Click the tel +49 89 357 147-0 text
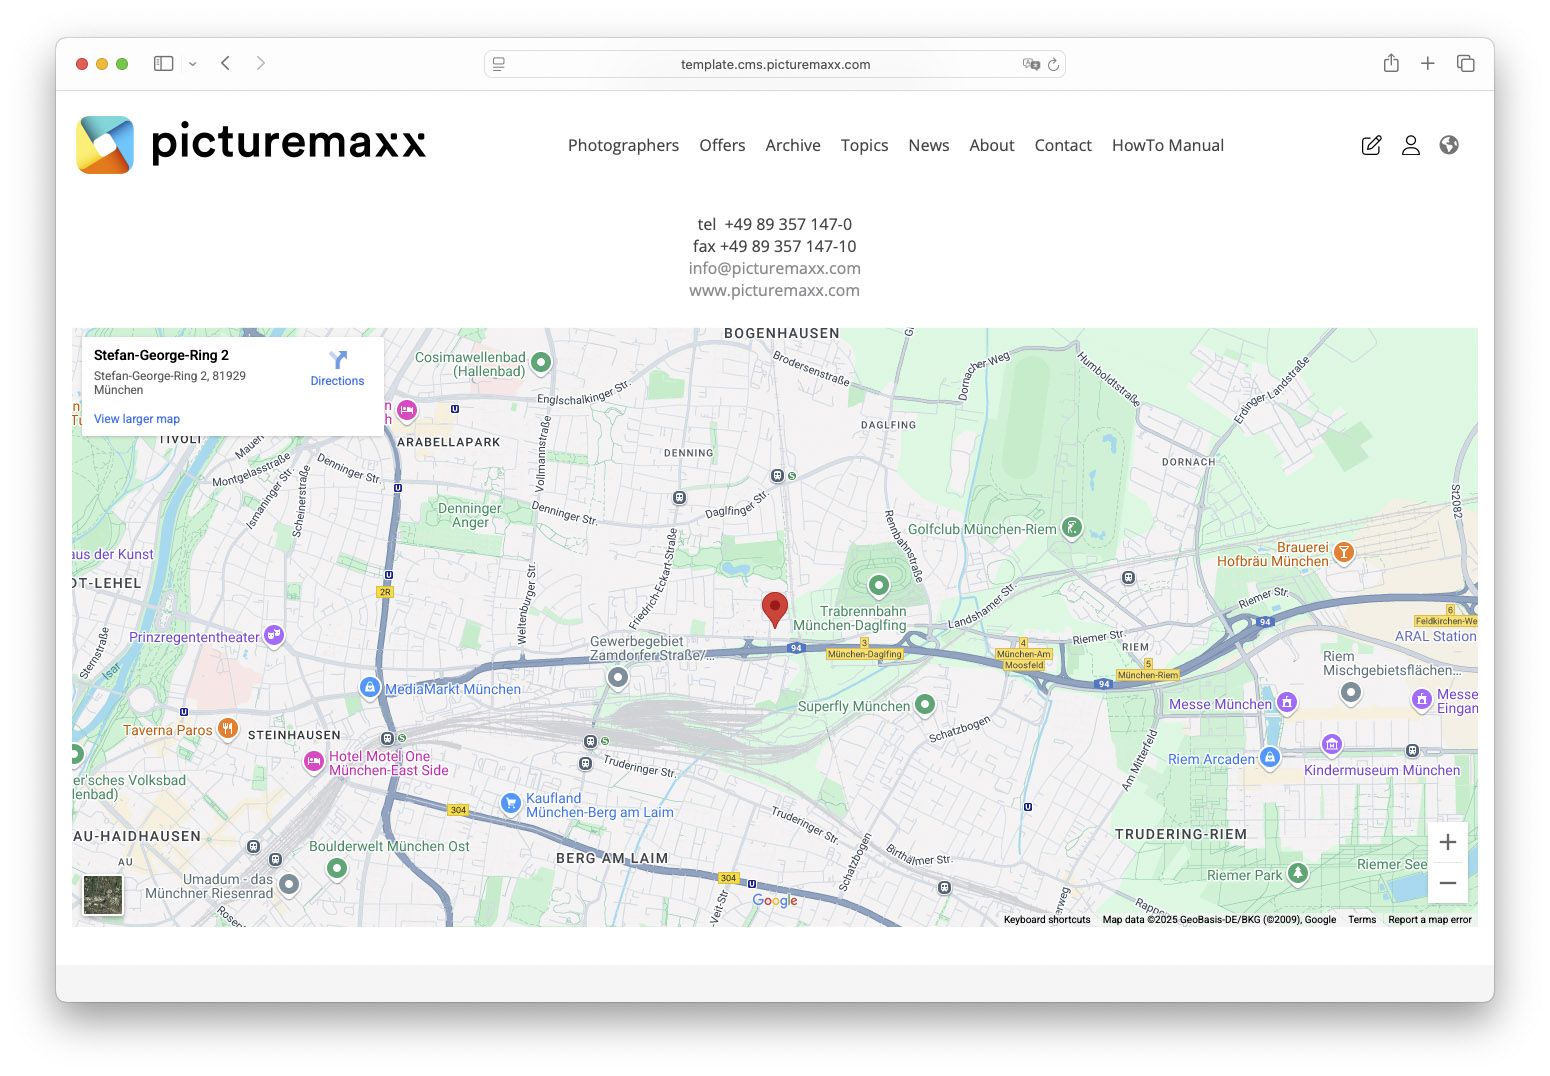1550x1076 pixels. point(775,224)
